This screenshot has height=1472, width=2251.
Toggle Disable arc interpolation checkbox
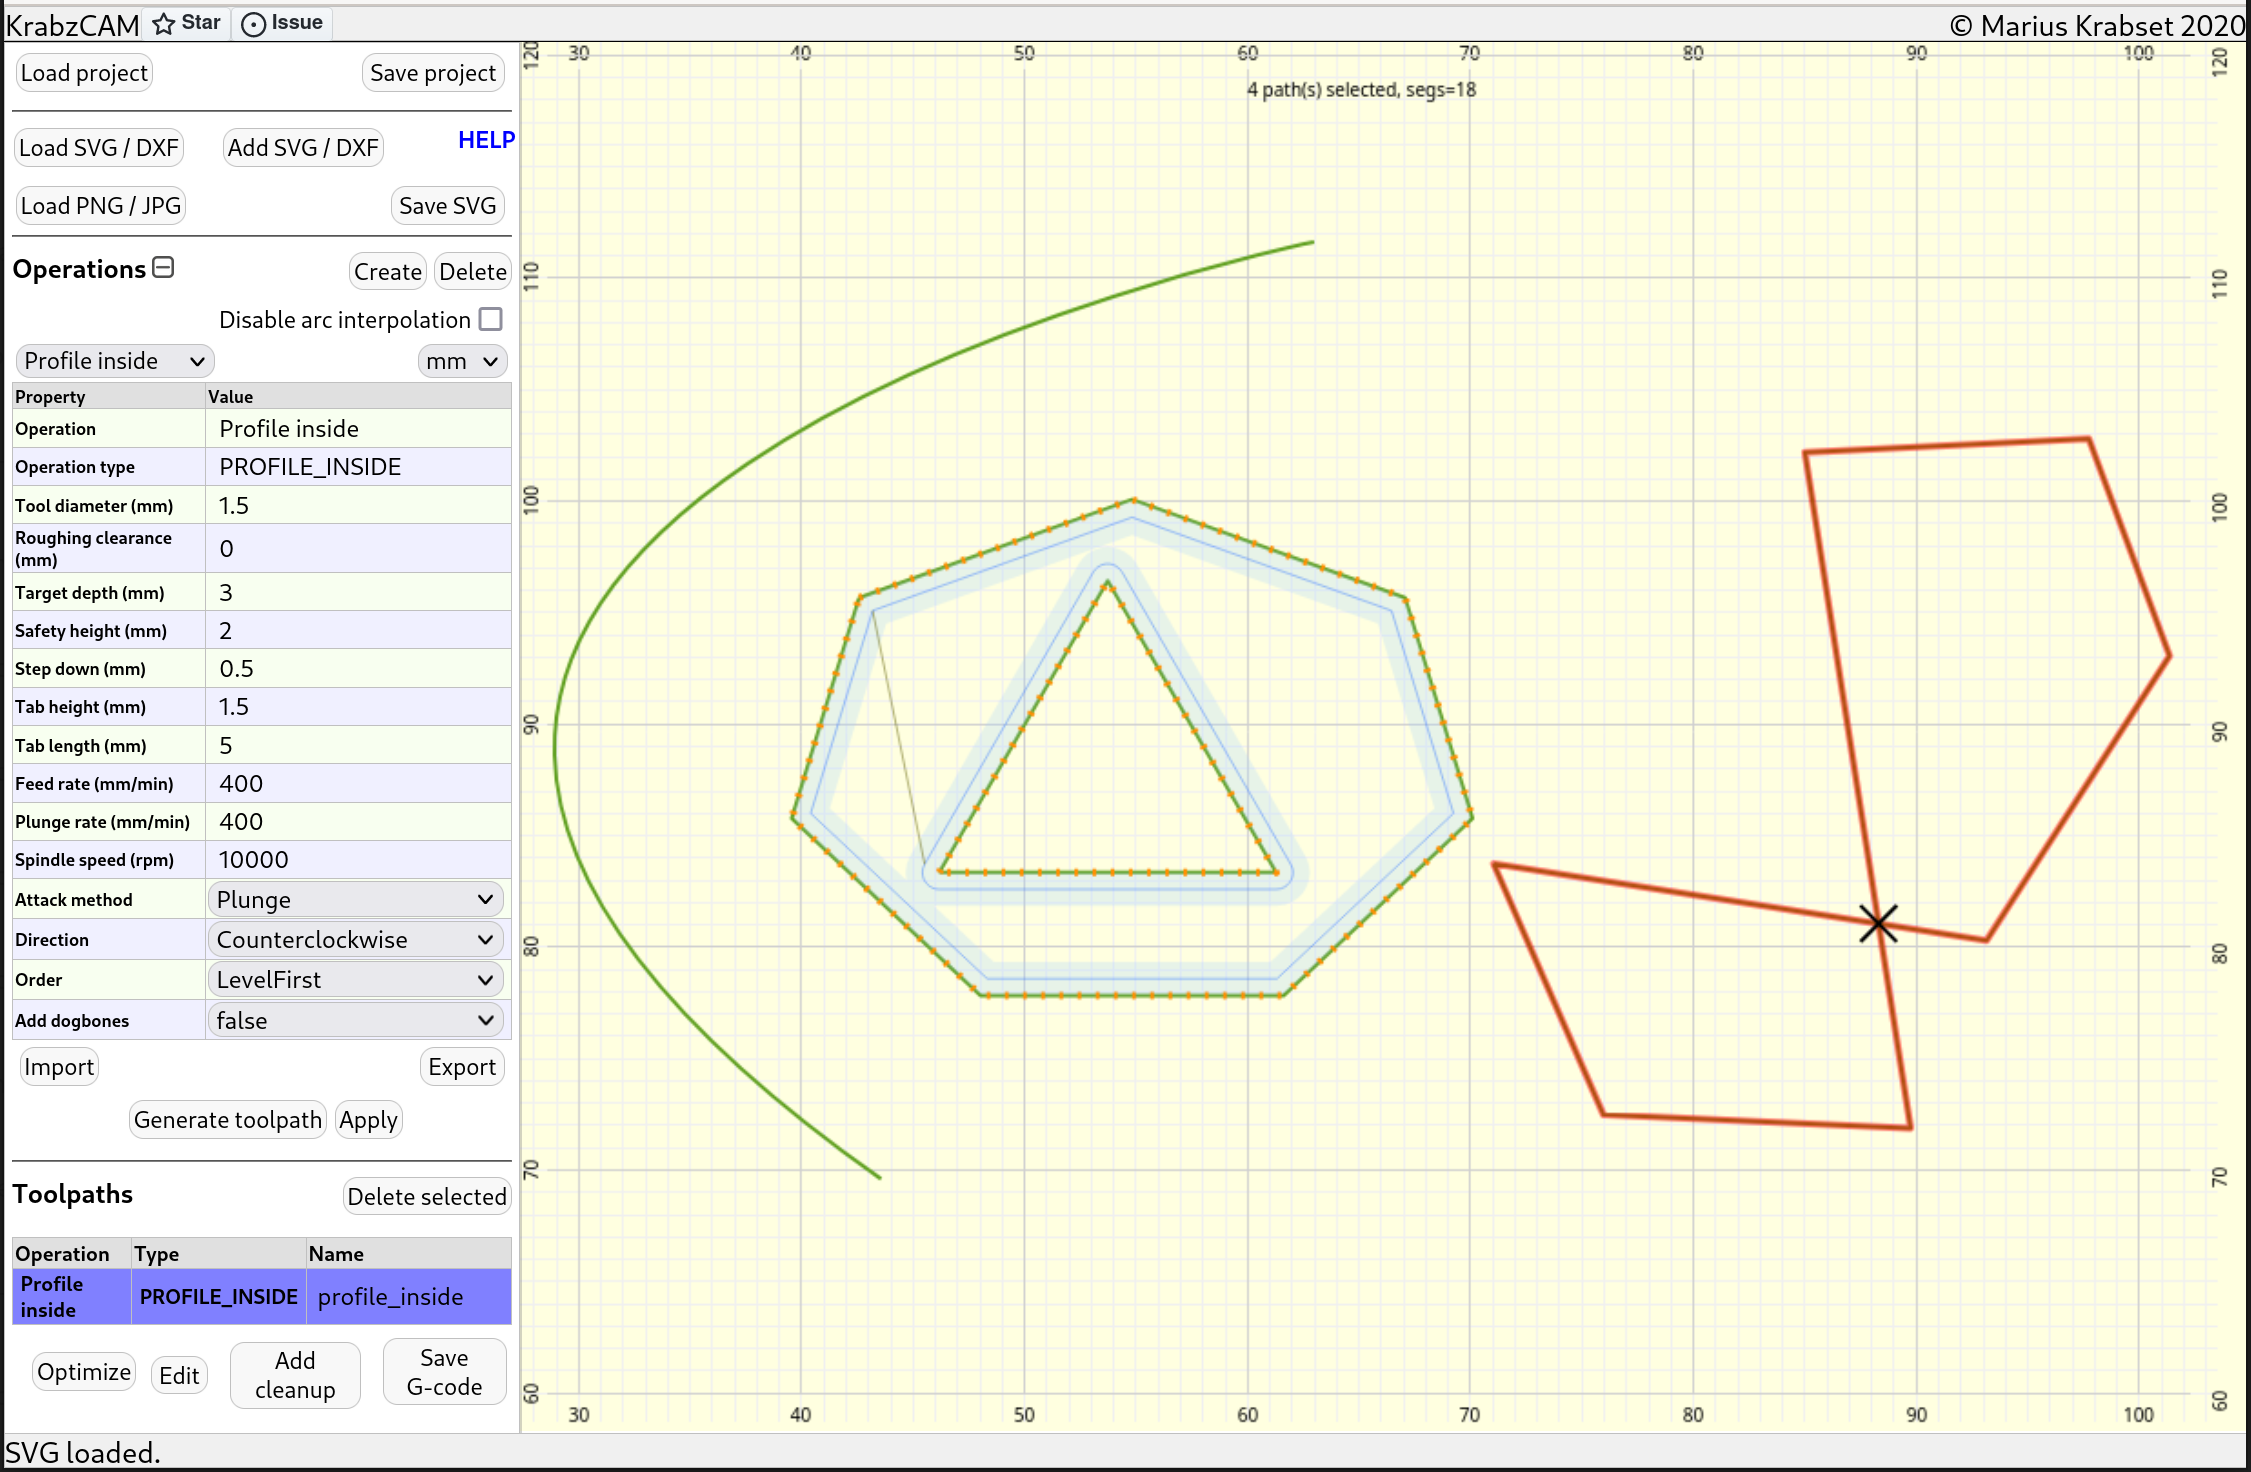(x=495, y=319)
